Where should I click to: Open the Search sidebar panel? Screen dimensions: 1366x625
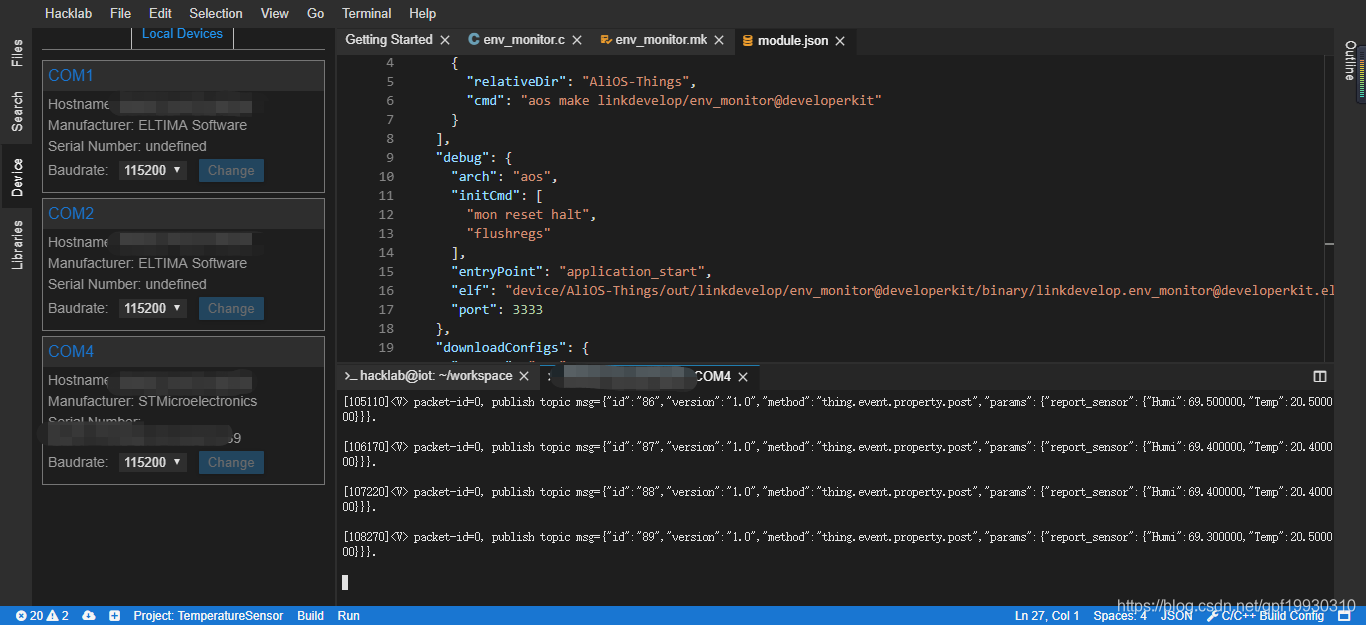(x=17, y=111)
